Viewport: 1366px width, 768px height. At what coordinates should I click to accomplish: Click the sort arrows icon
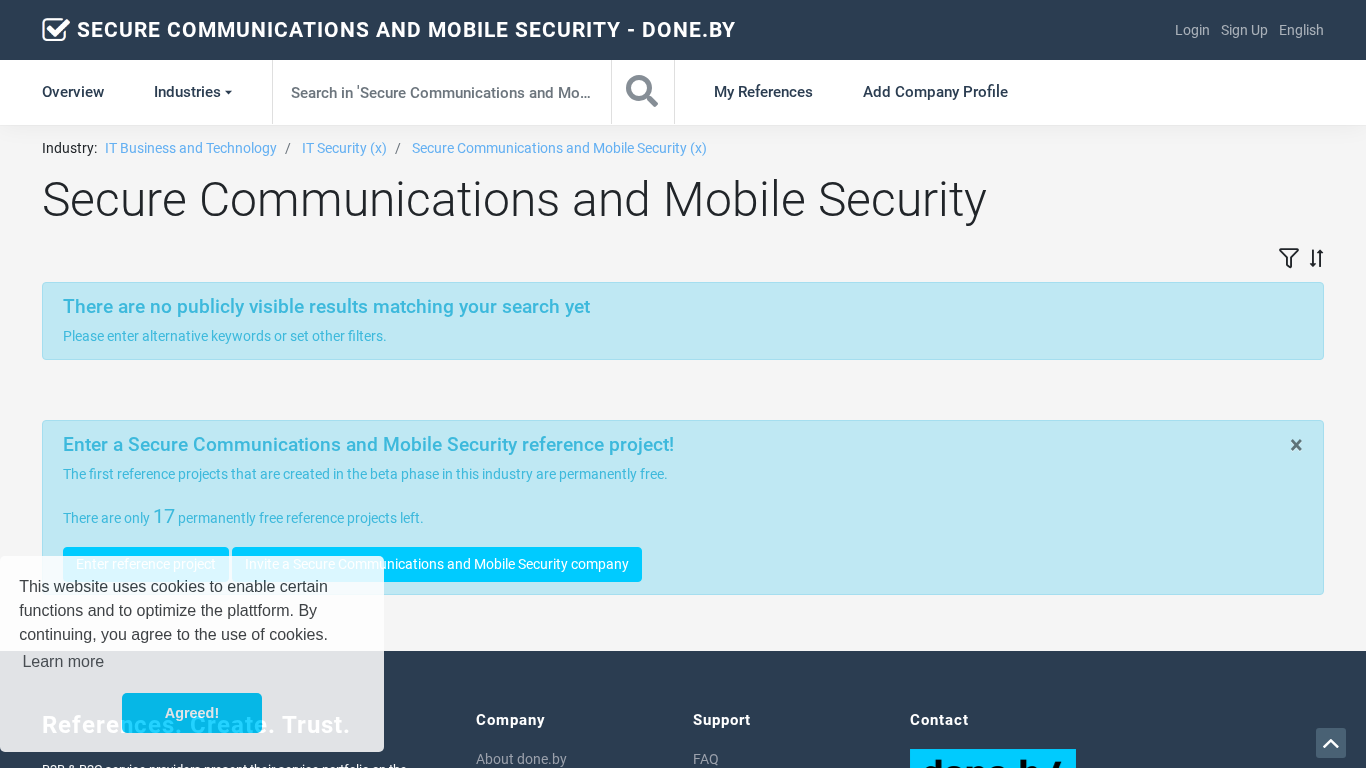1316,258
